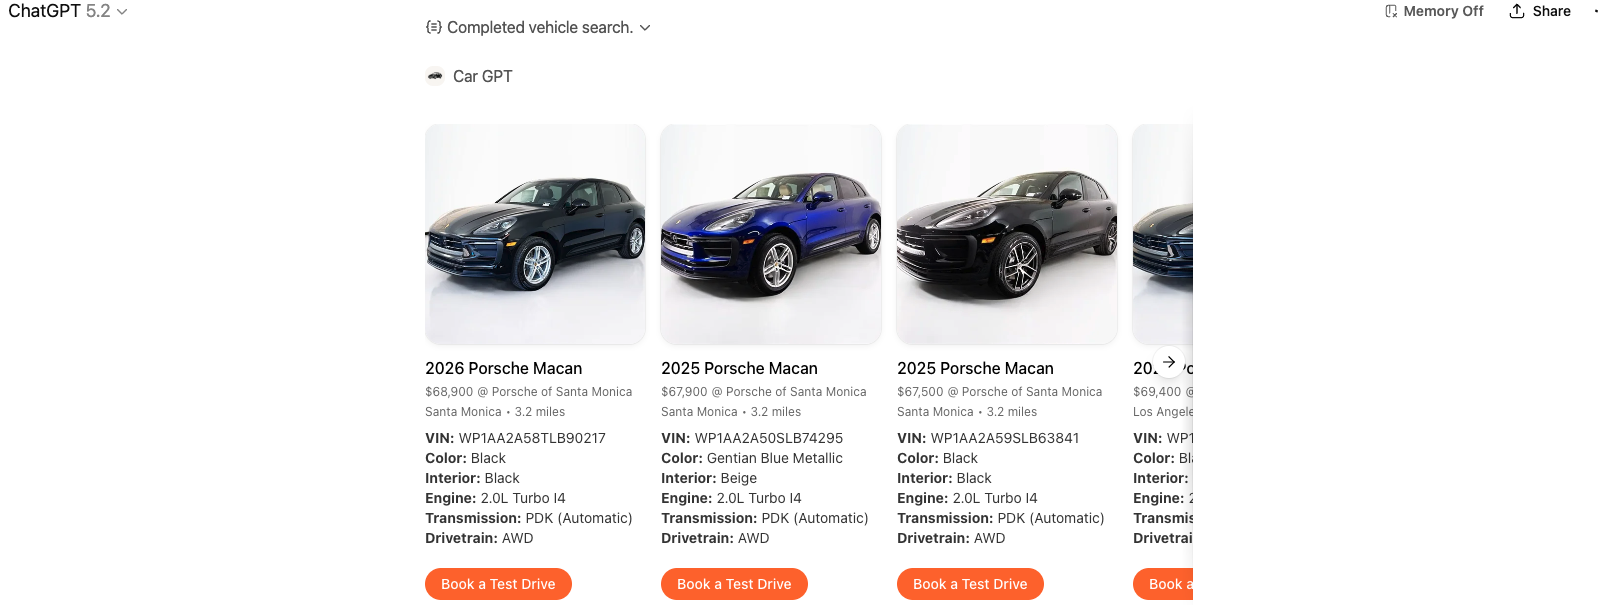Click the vehicle search tool icon
1600x605 pixels.
[433, 27]
